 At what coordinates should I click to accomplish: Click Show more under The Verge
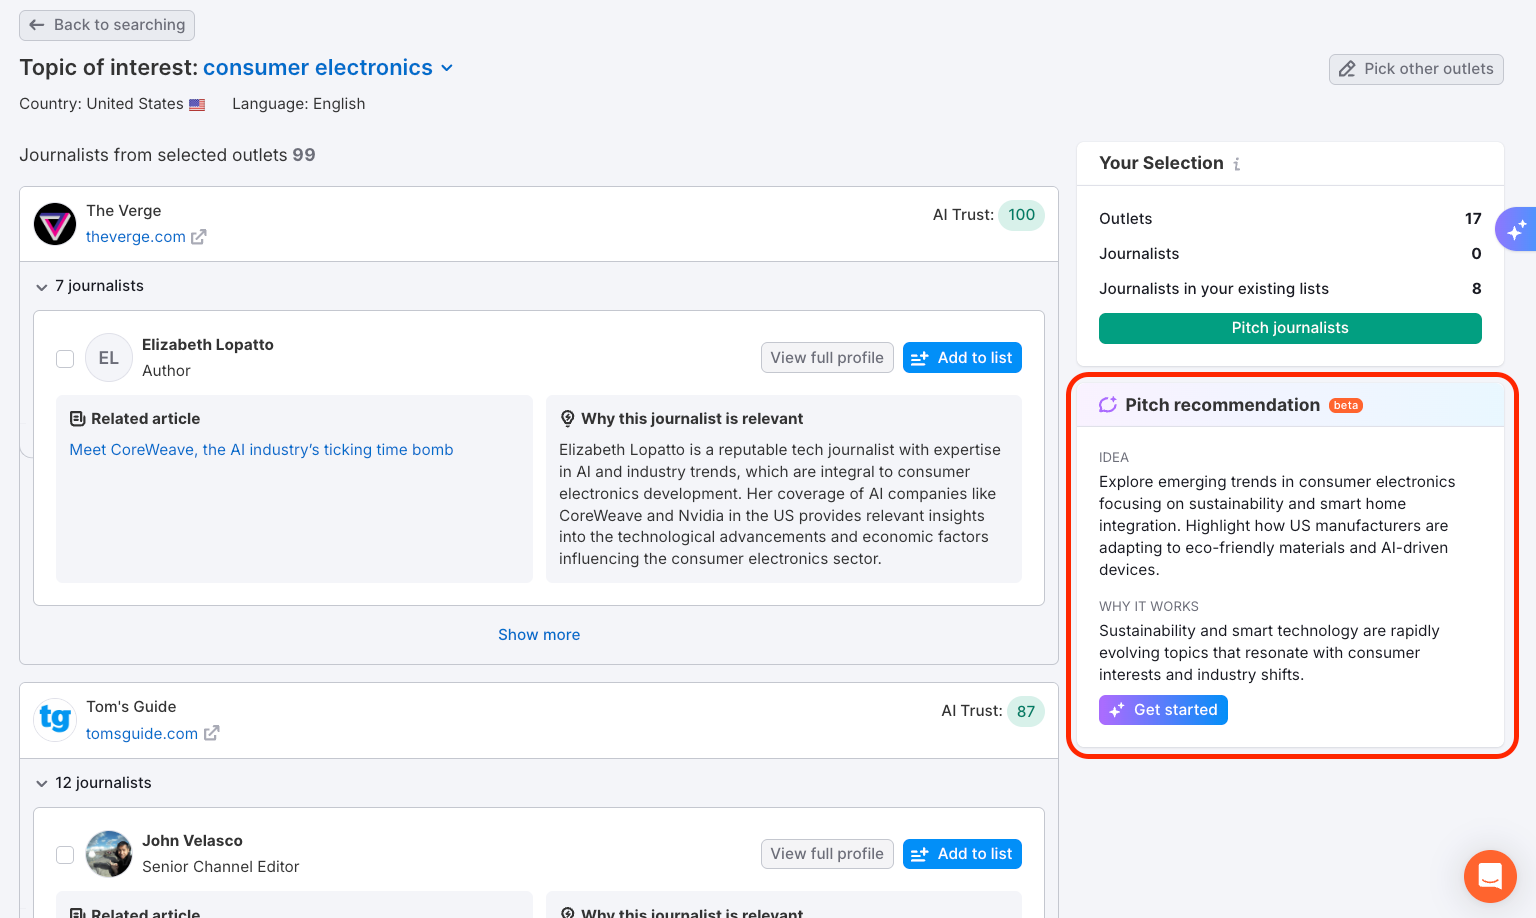pyautogui.click(x=539, y=635)
